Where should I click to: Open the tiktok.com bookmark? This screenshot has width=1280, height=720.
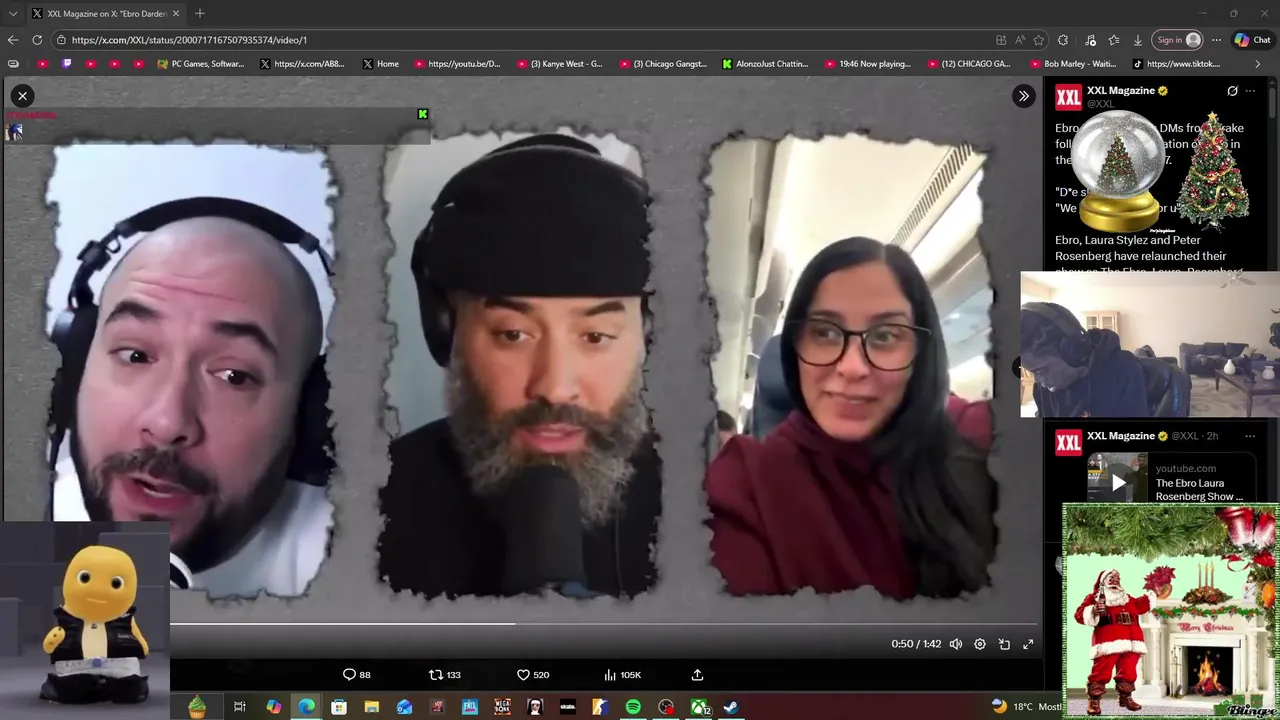click(1176, 63)
